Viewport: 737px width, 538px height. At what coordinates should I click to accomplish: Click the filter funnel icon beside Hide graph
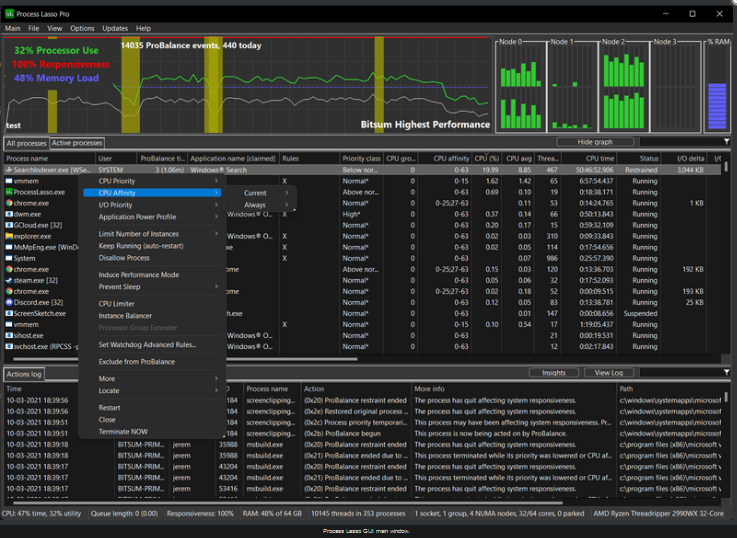click(x=726, y=141)
